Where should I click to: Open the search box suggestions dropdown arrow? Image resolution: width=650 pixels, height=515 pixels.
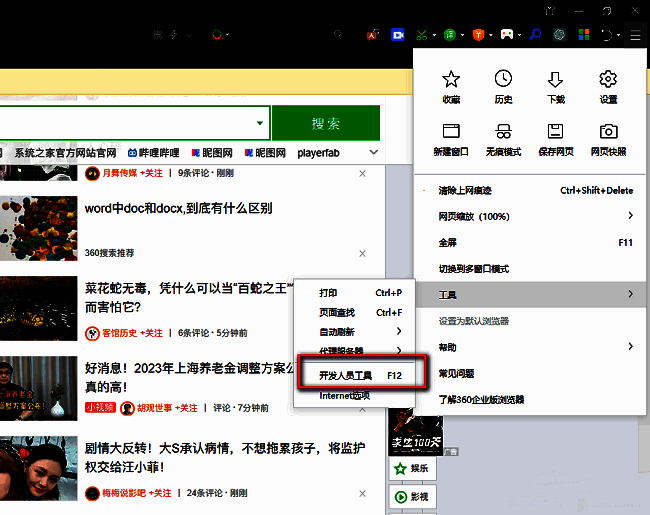[x=260, y=123]
